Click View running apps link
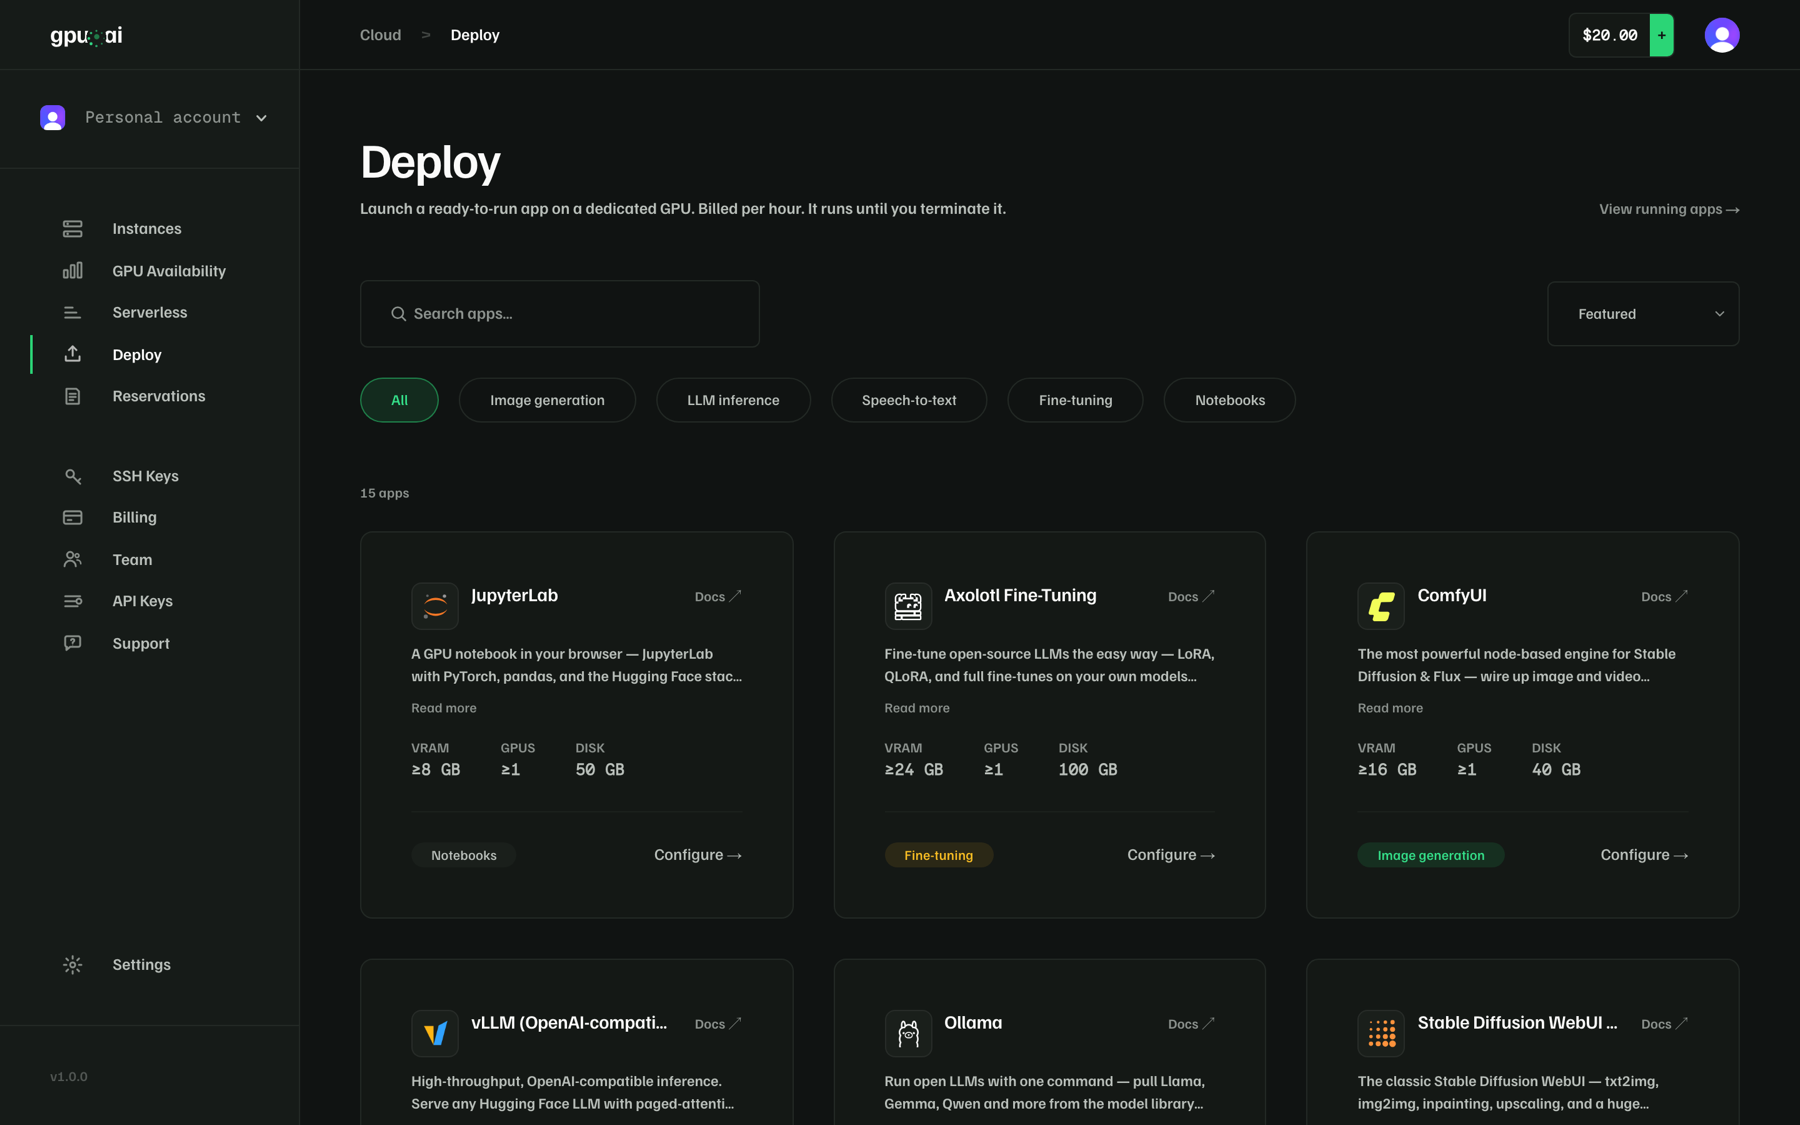1800x1125 pixels. pyautogui.click(x=1669, y=209)
